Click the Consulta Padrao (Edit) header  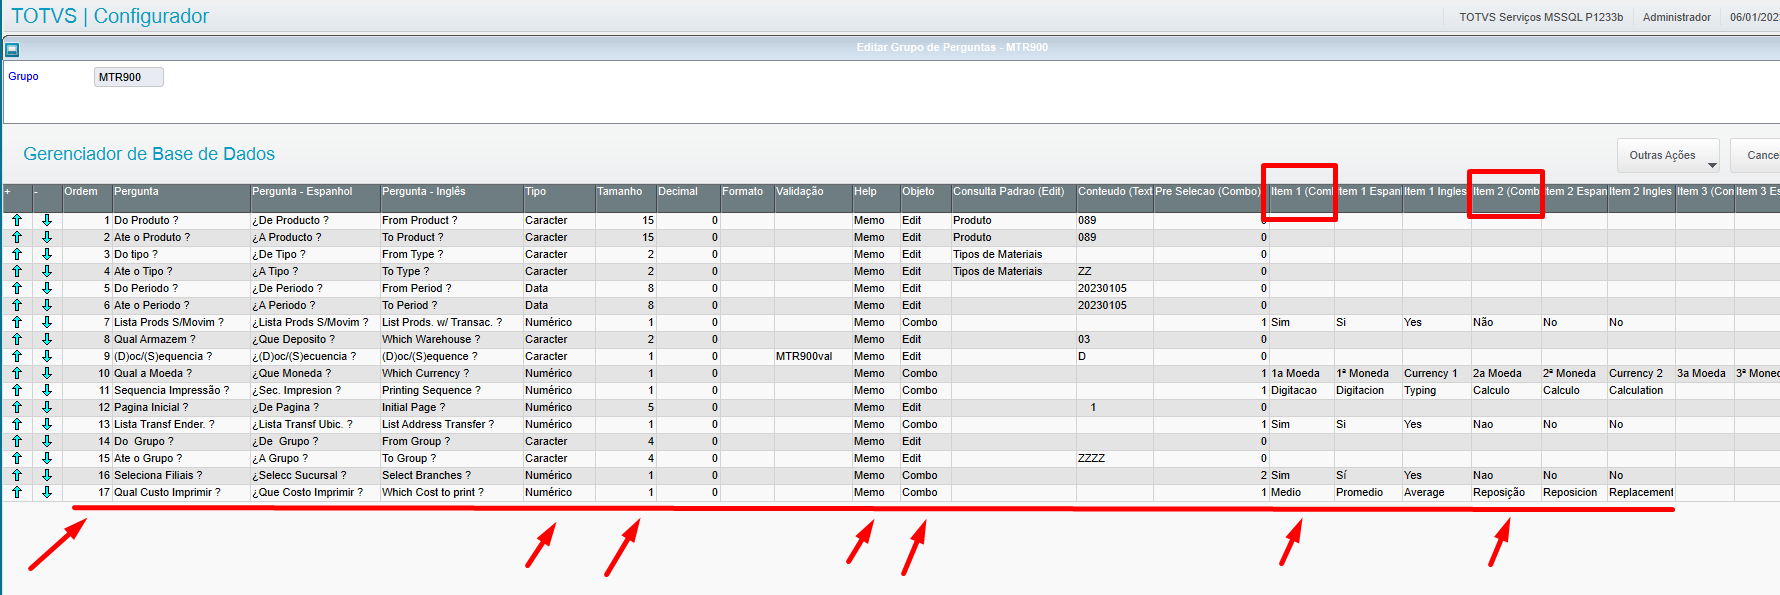(1013, 197)
